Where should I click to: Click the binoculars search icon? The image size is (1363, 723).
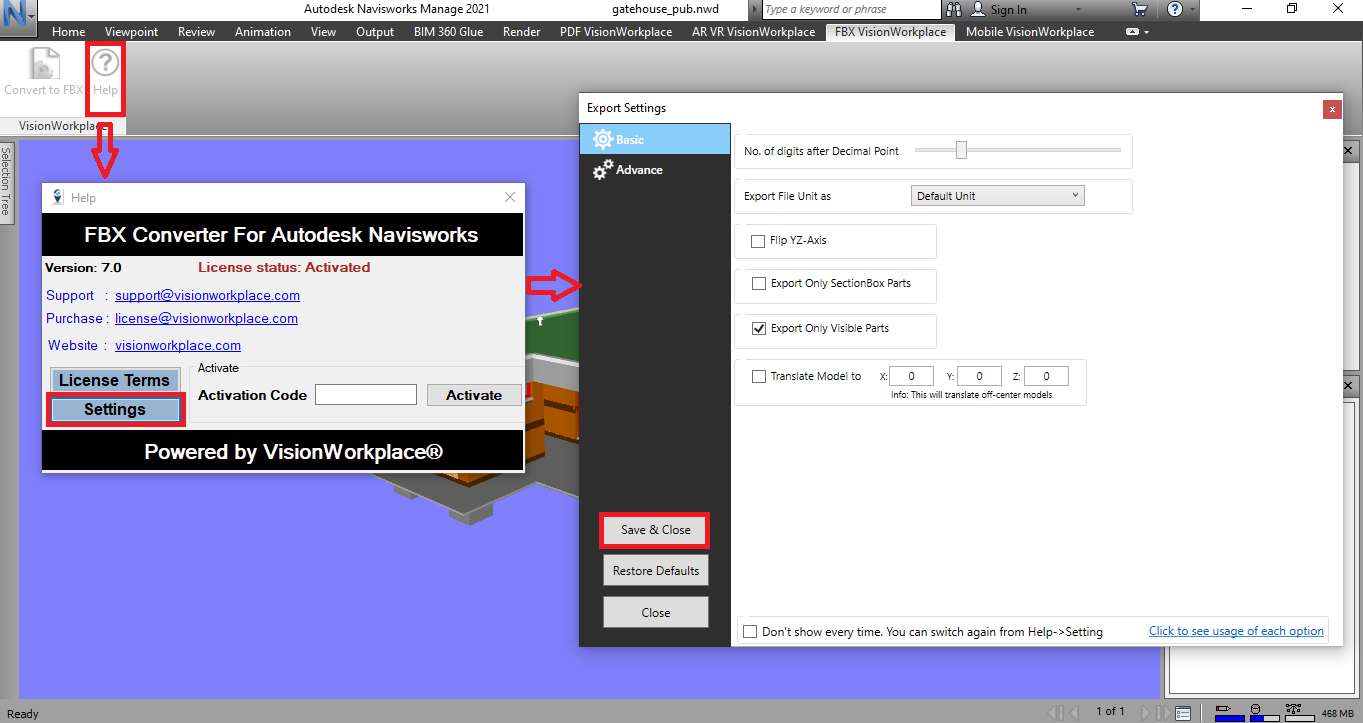point(954,9)
